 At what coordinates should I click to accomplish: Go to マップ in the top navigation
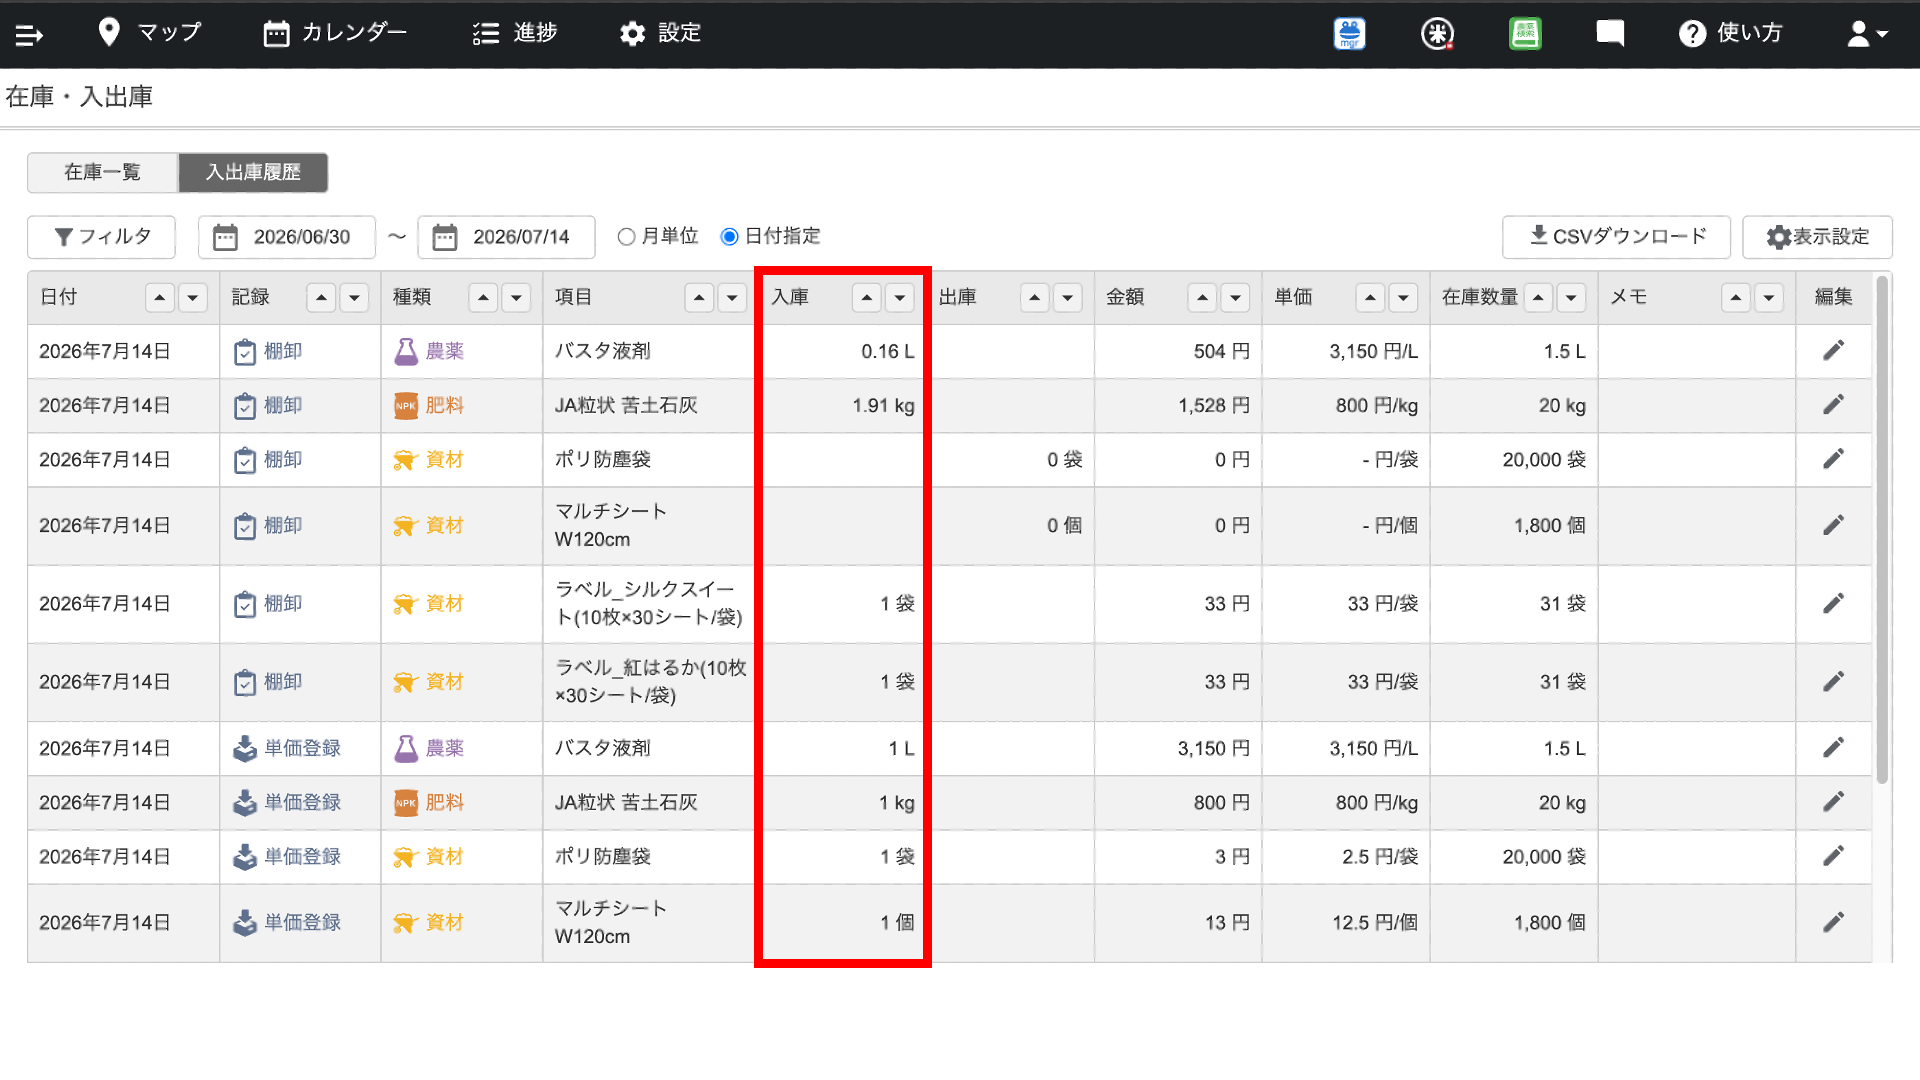[150, 33]
